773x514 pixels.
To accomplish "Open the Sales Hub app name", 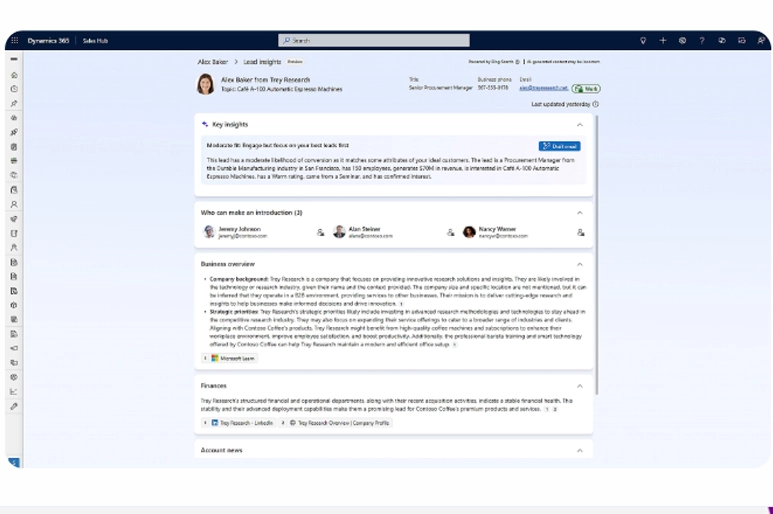I will [x=95, y=40].
